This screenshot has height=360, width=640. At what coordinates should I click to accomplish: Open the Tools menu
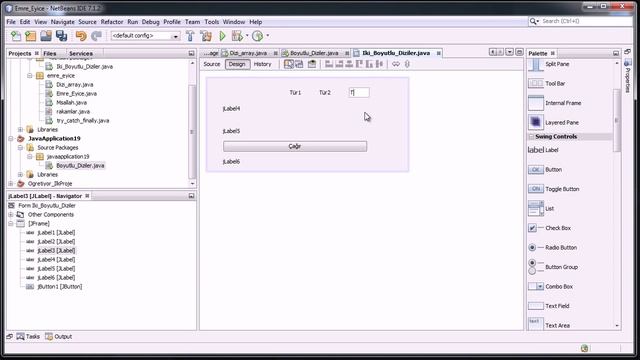pos(211,22)
